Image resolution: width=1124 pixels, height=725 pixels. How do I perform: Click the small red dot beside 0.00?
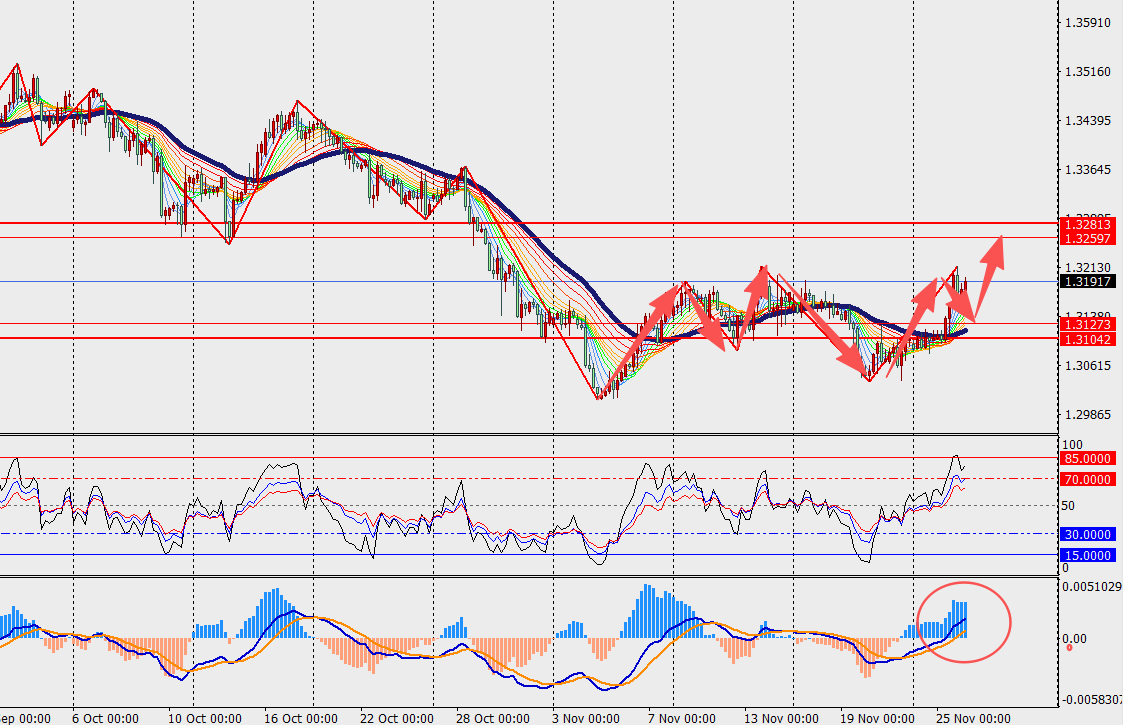(x=1069, y=647)
